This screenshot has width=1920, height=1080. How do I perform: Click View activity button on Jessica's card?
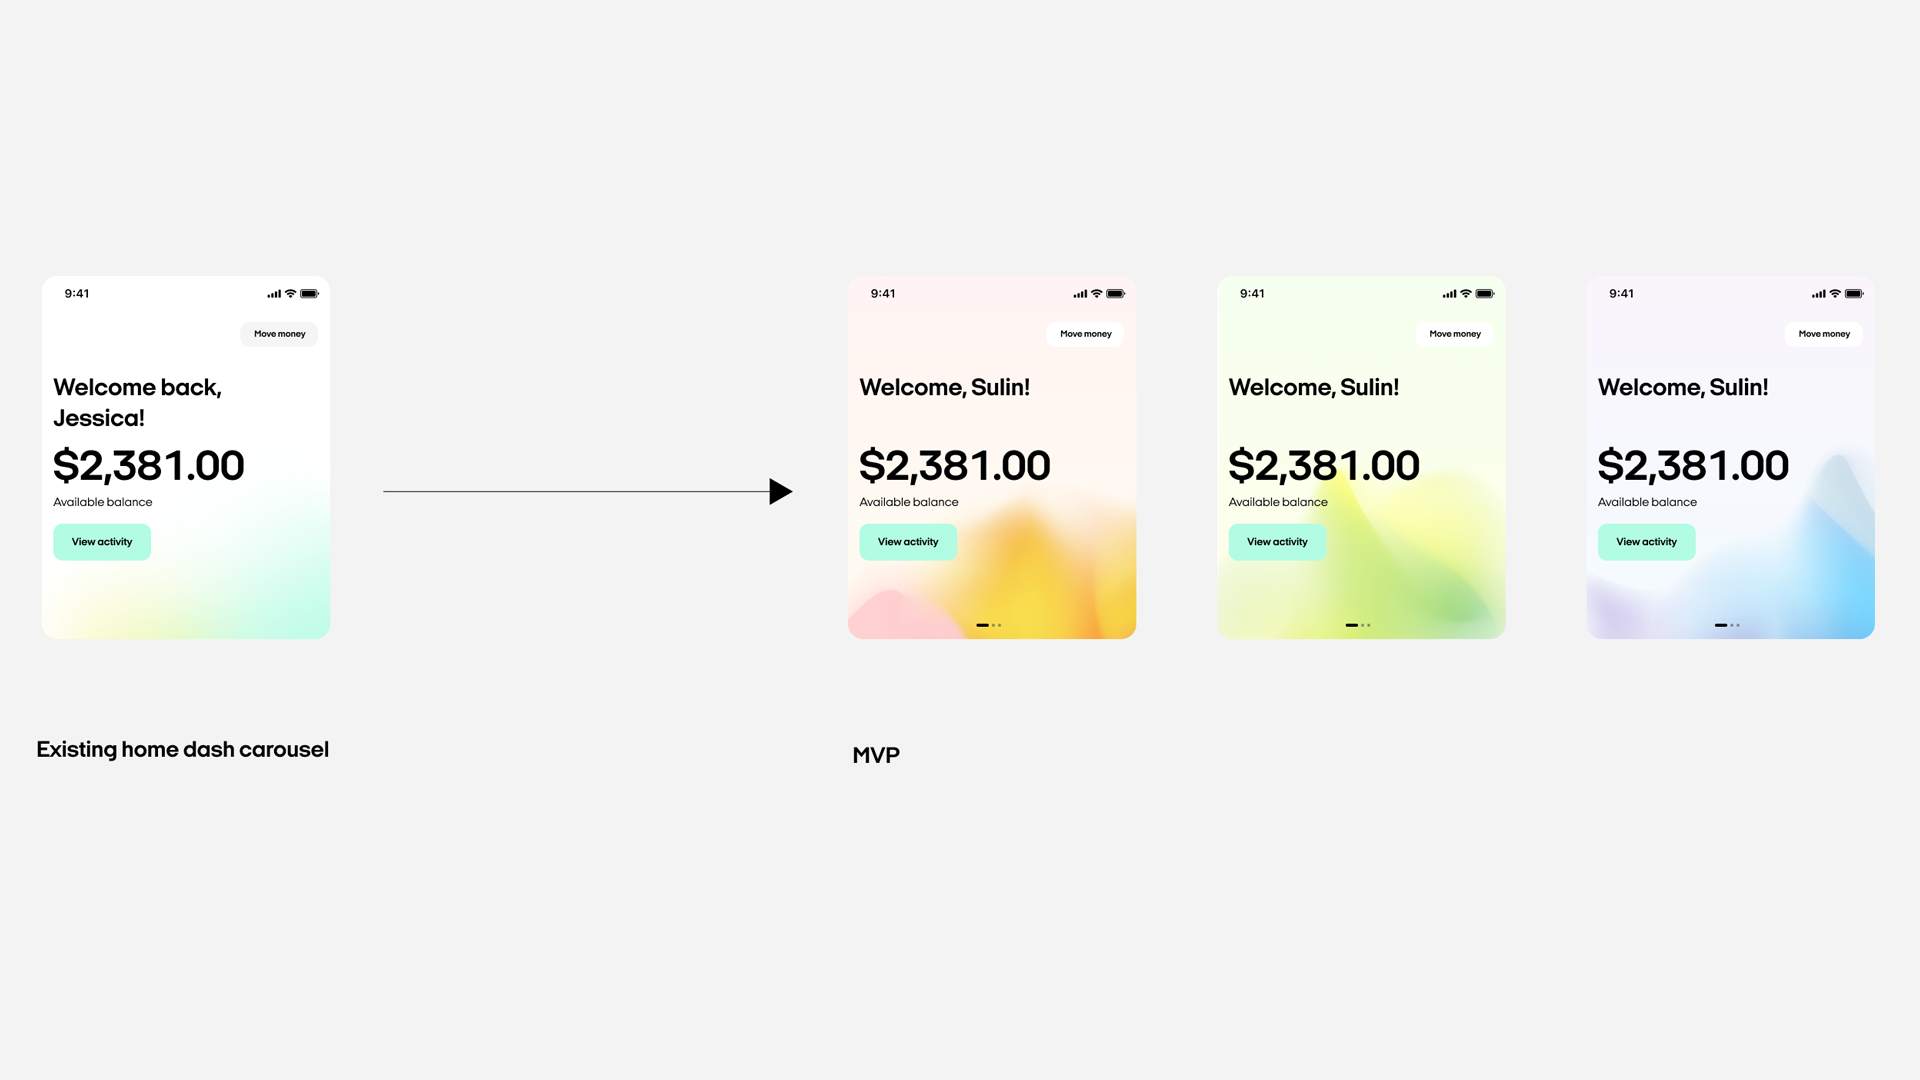point(102,541)
